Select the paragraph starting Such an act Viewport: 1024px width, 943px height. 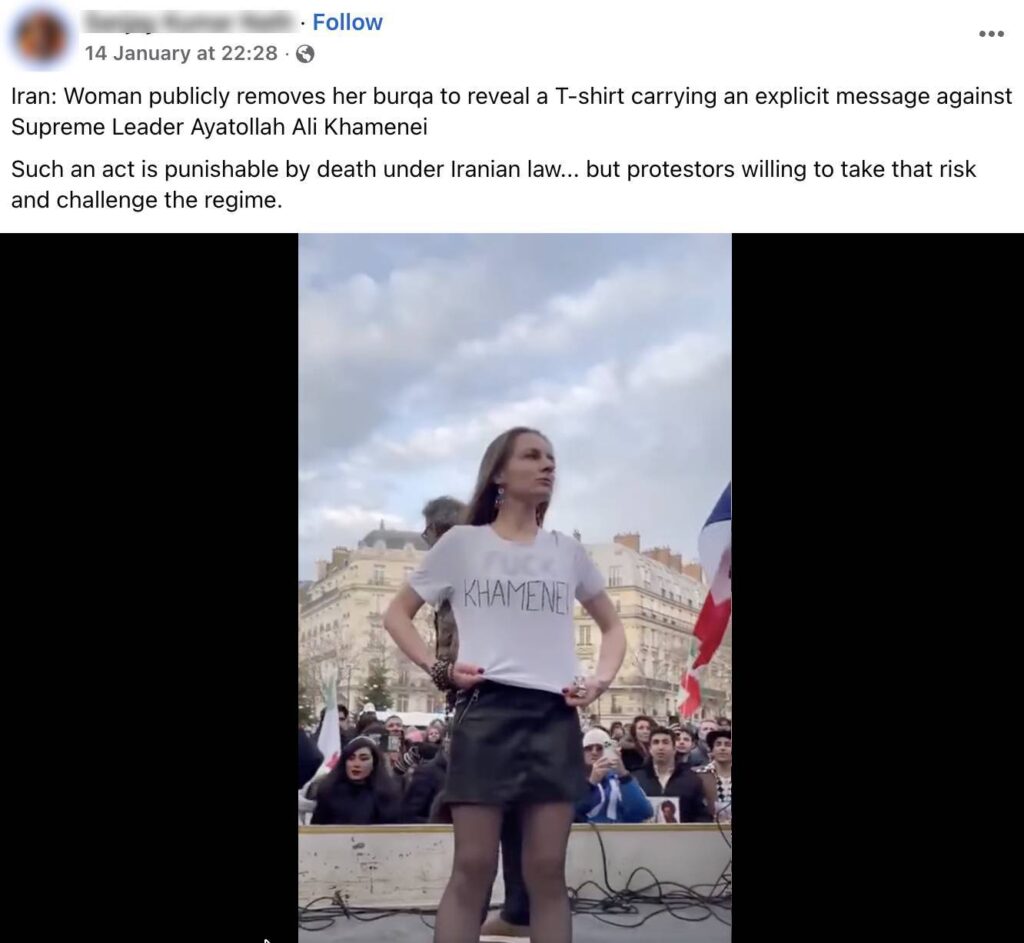[x=493, y=184]
